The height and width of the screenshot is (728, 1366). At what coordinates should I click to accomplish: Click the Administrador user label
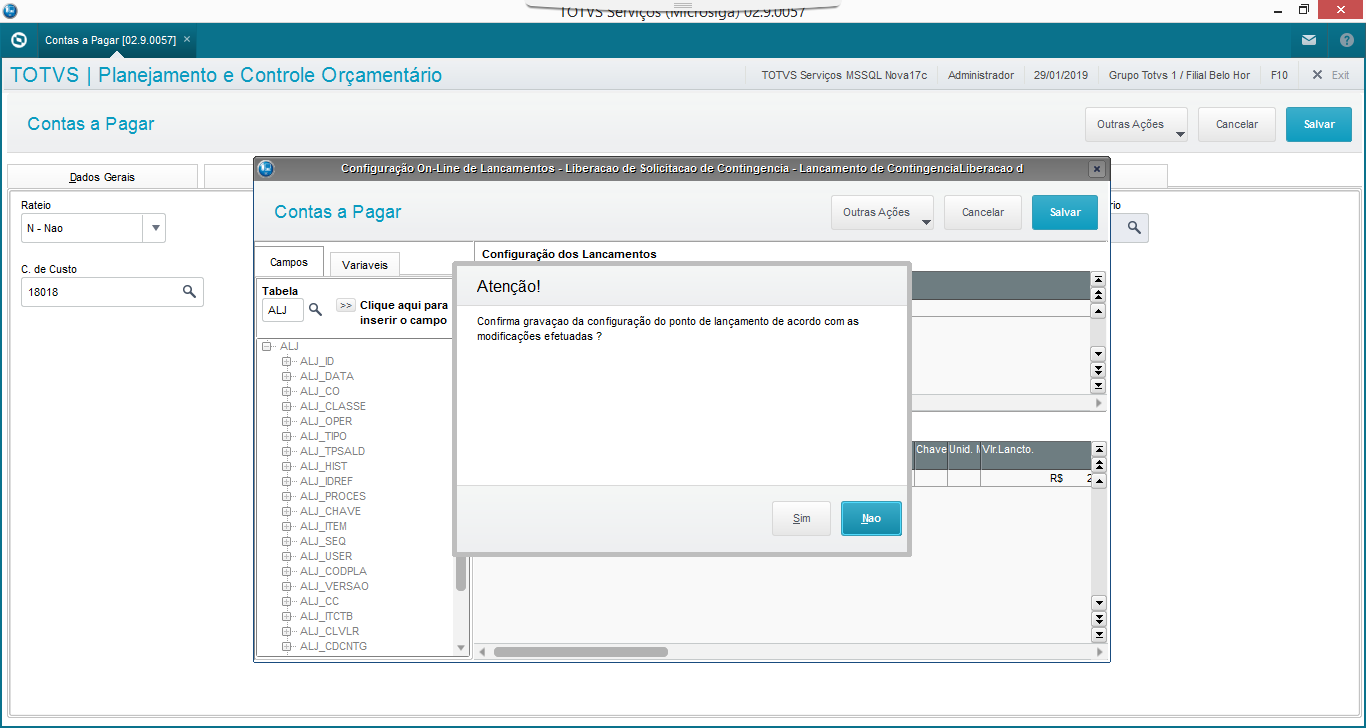point(980,75)
